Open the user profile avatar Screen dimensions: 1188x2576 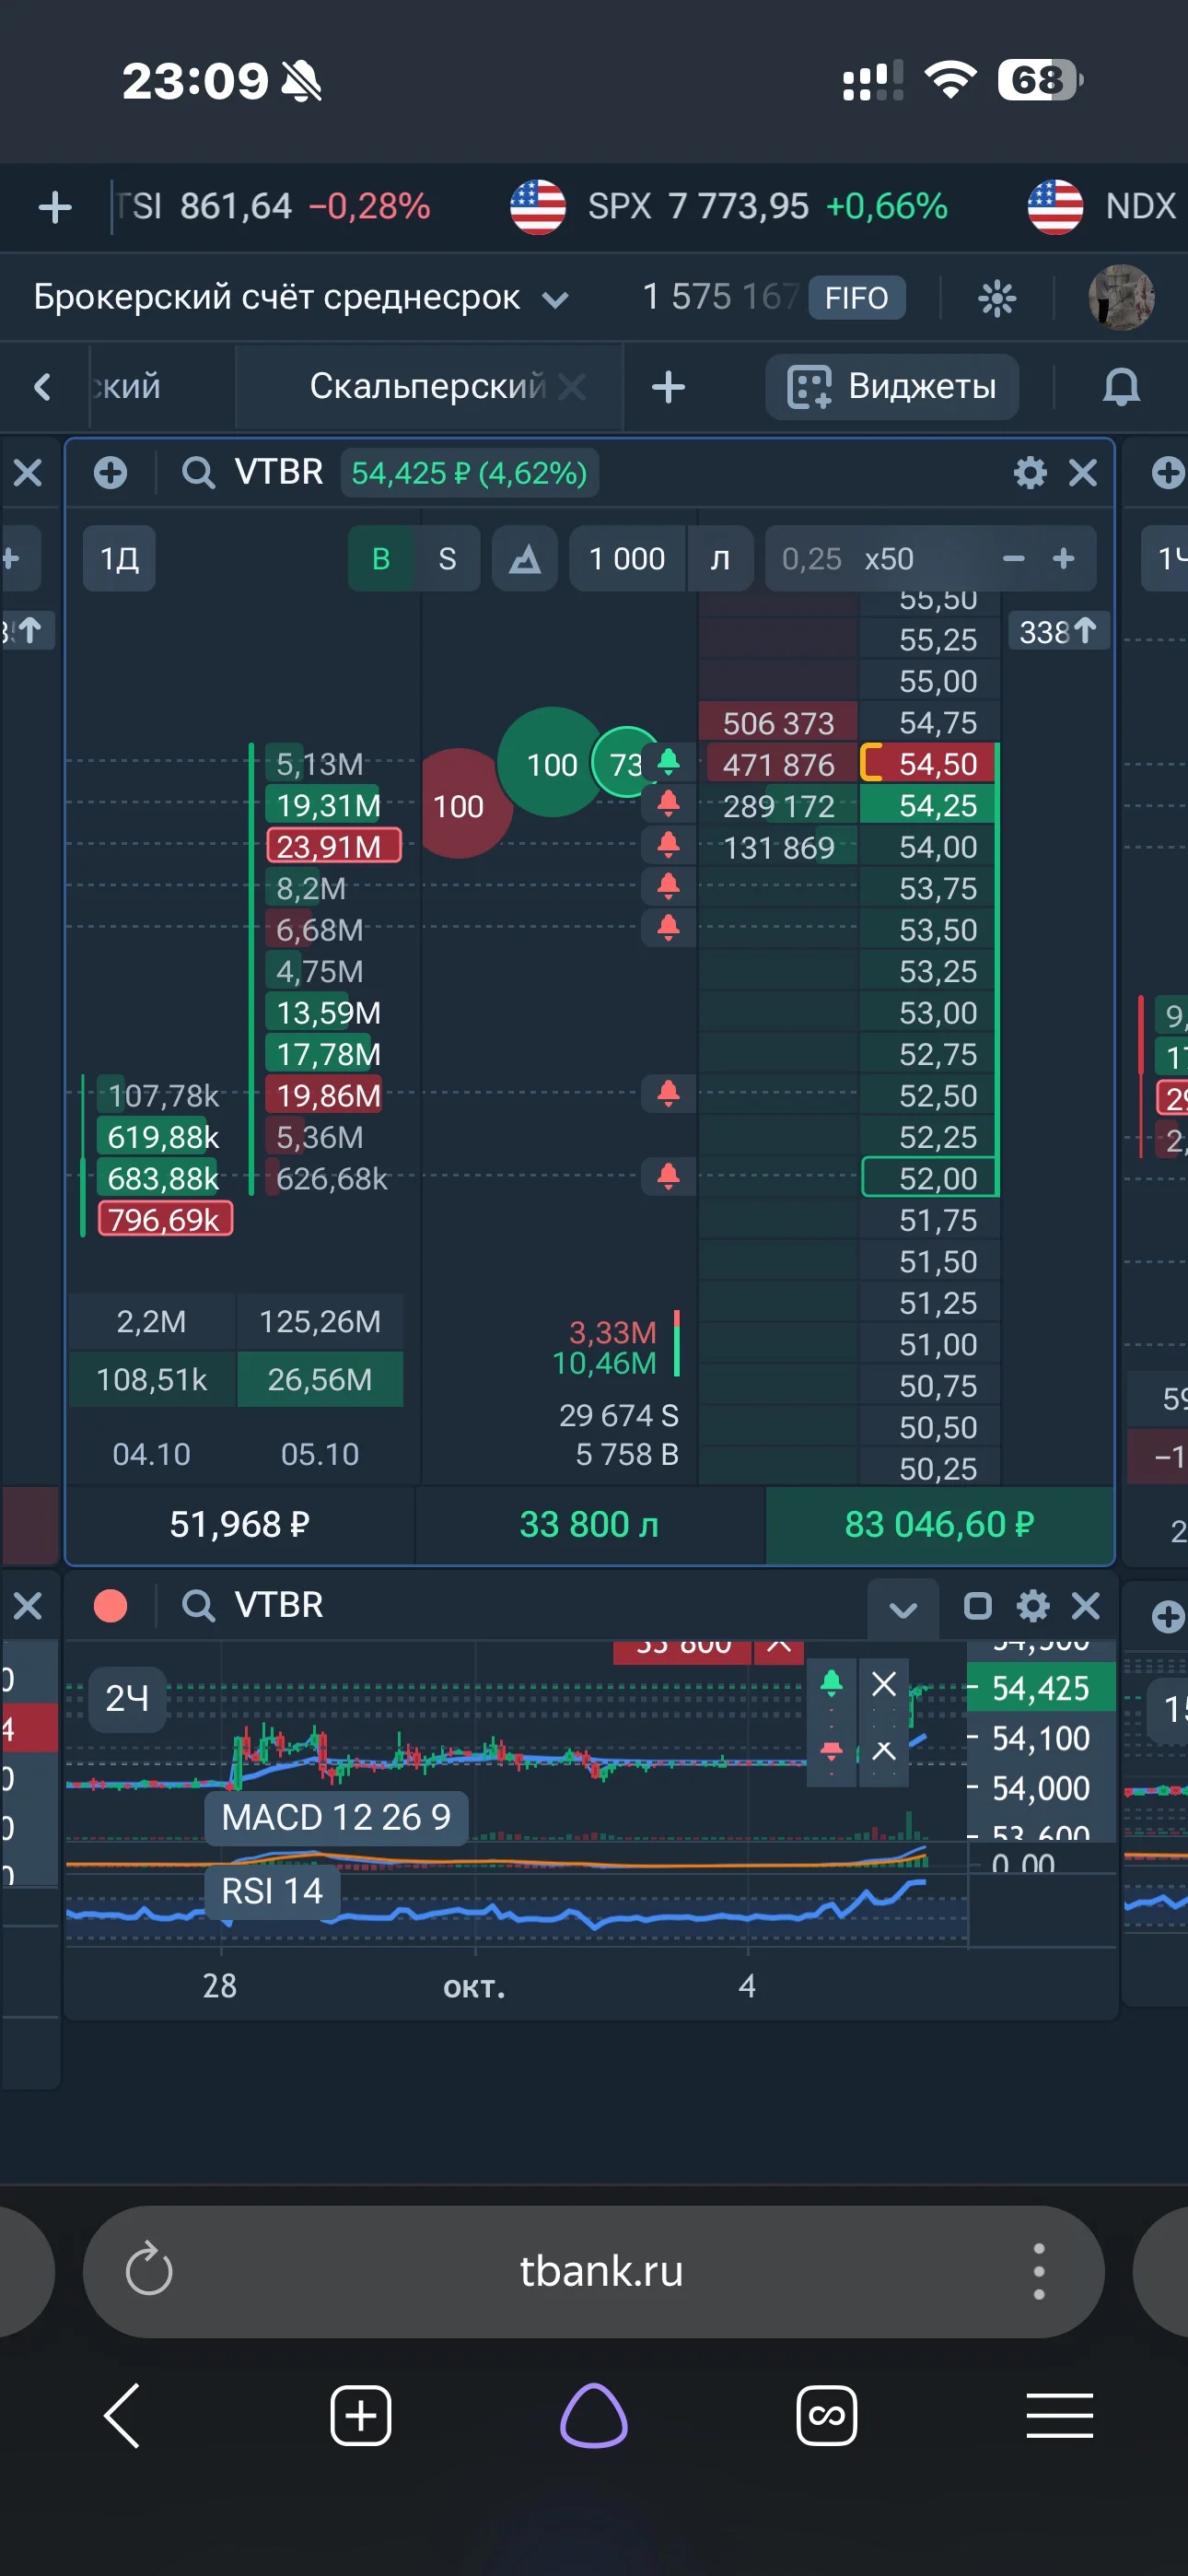[x=1121, y=297]
